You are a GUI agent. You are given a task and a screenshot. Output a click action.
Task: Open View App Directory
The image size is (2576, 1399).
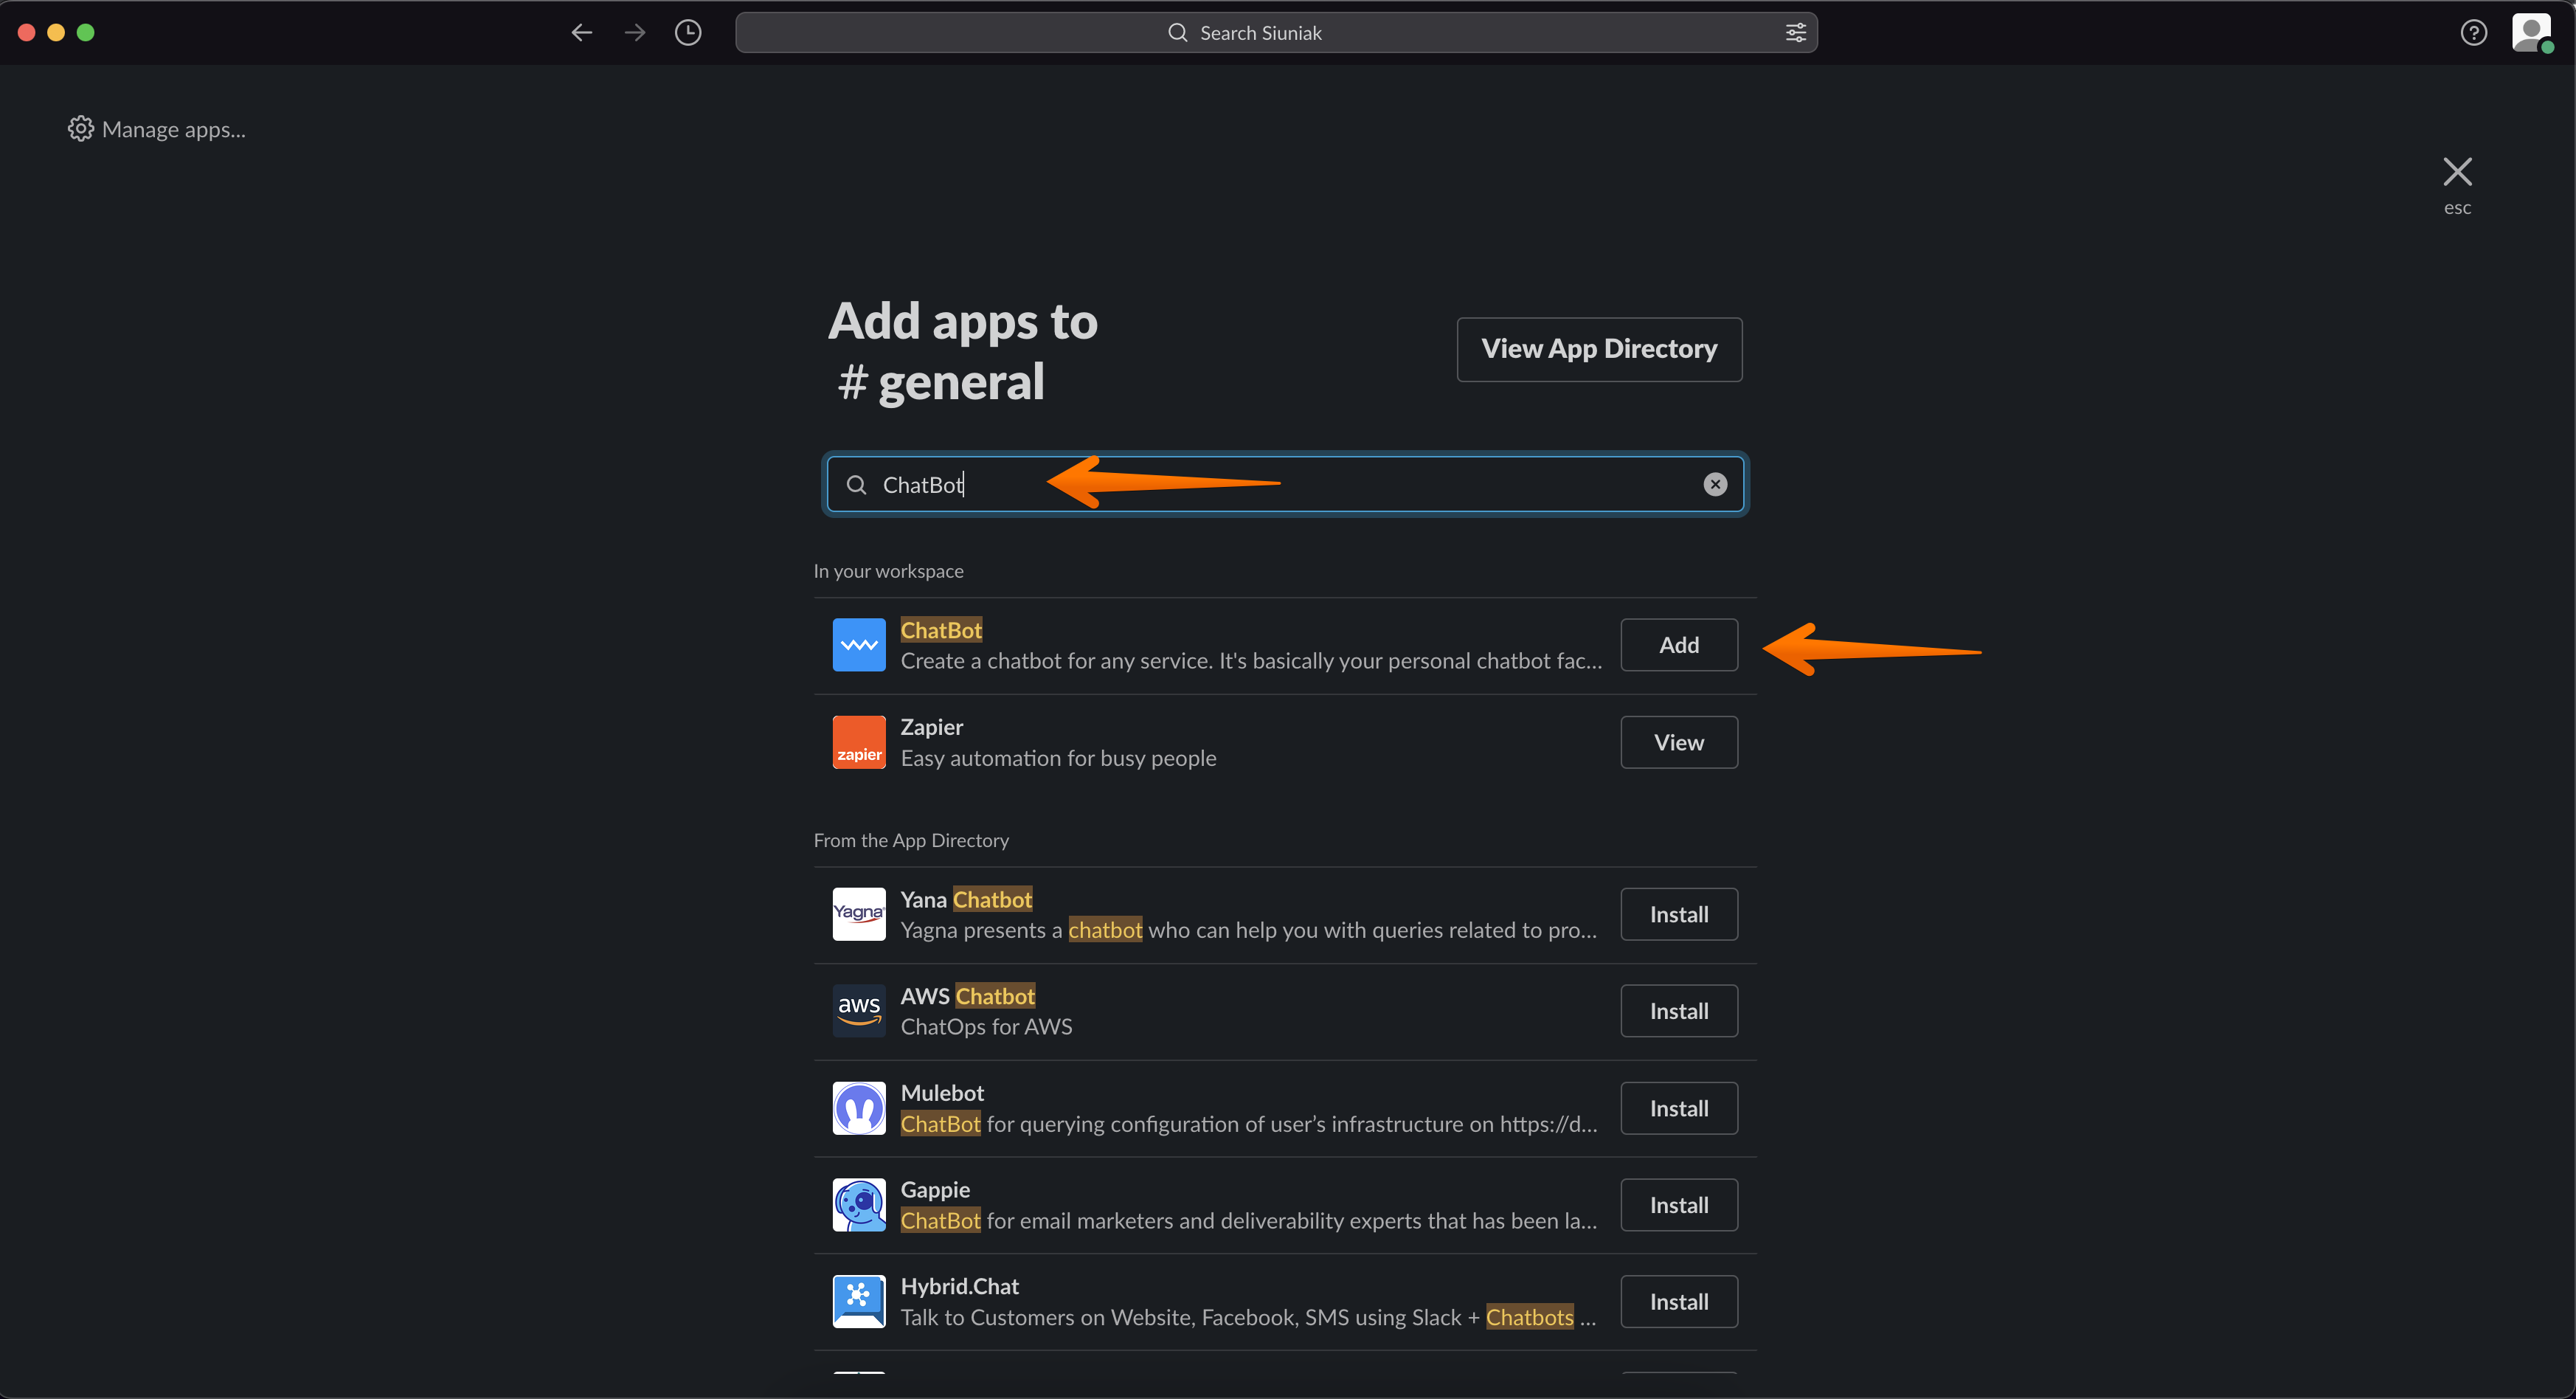pyautogui.click(x=1599, y=349)
